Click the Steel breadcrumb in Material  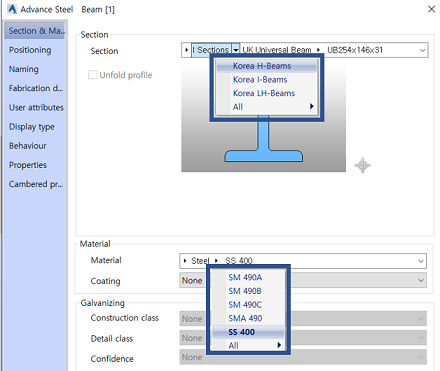tap(200, 261)
